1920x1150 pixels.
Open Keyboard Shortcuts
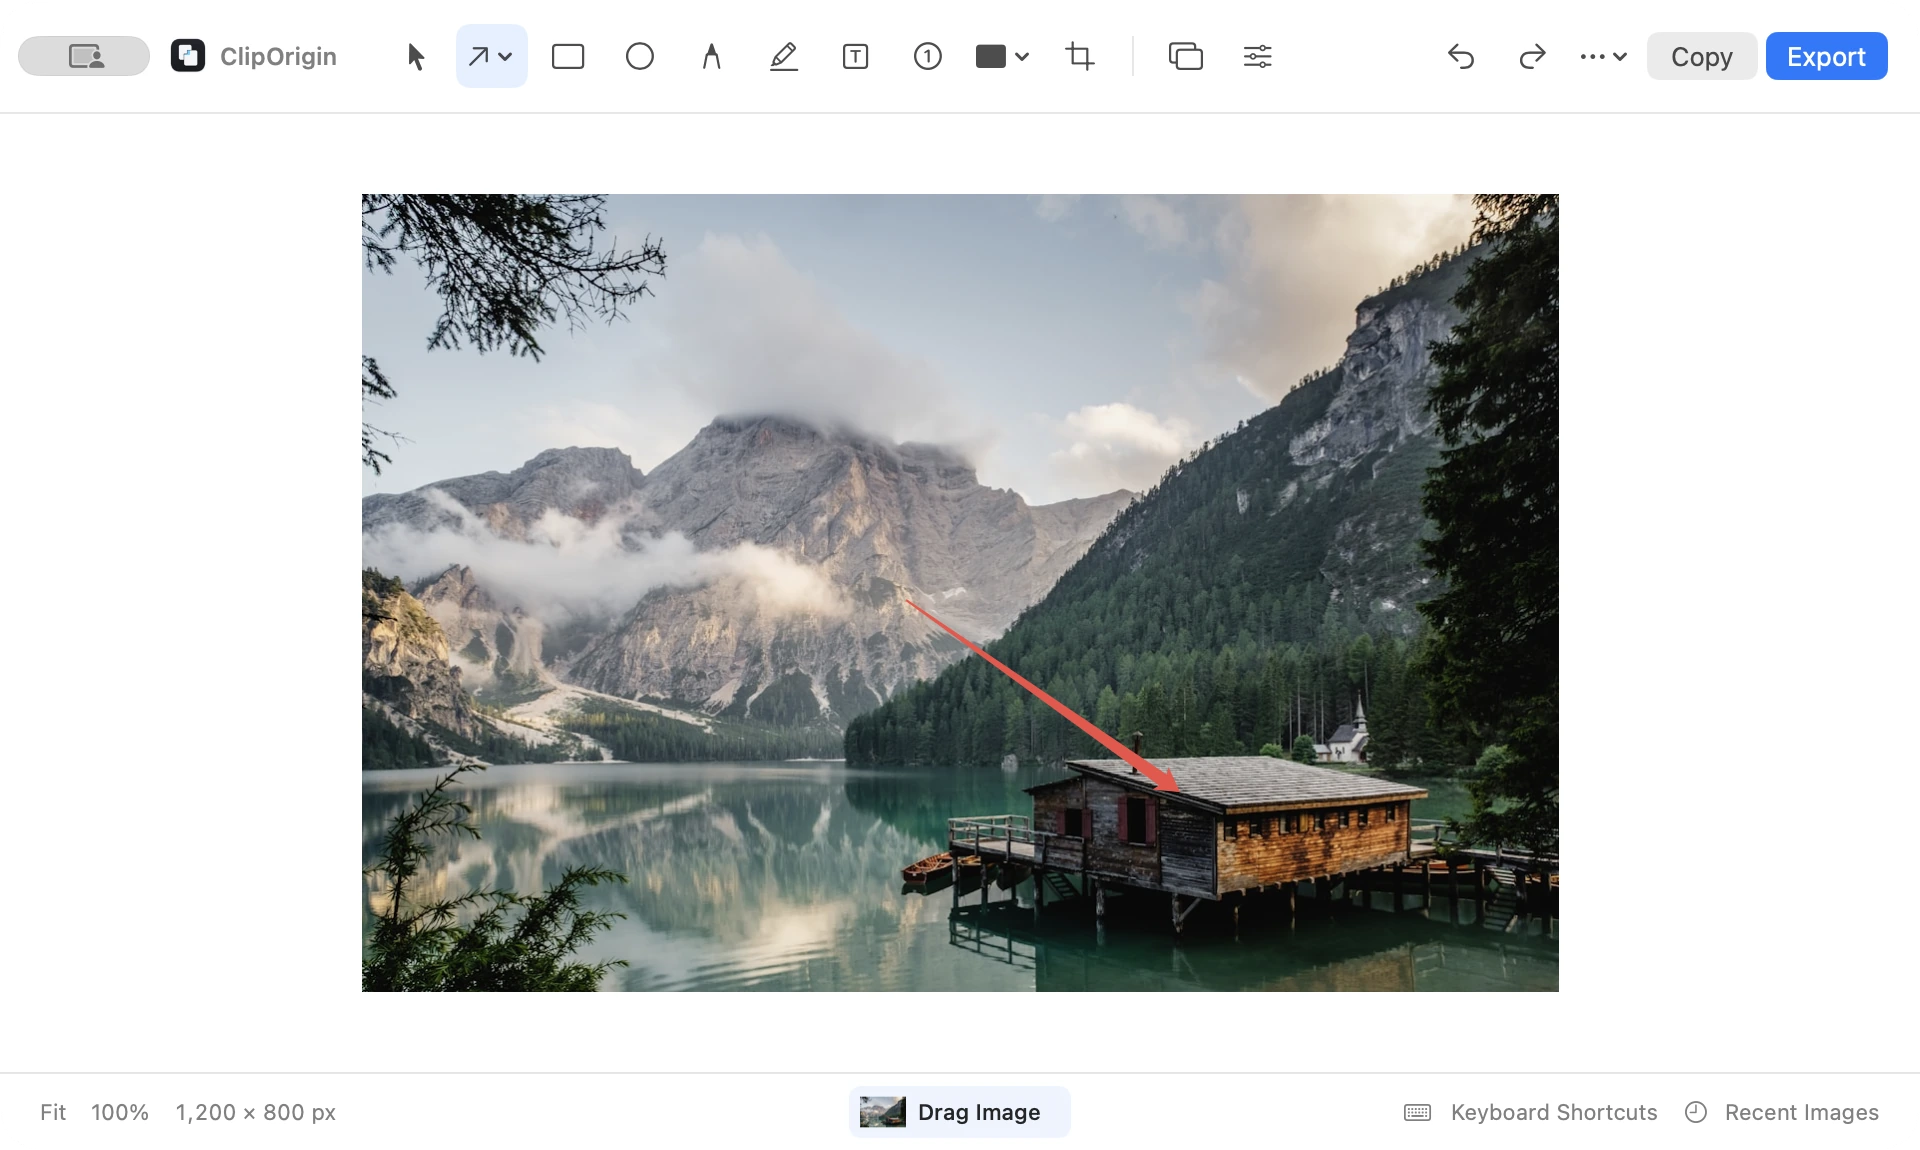(x=1554, y=1112)
